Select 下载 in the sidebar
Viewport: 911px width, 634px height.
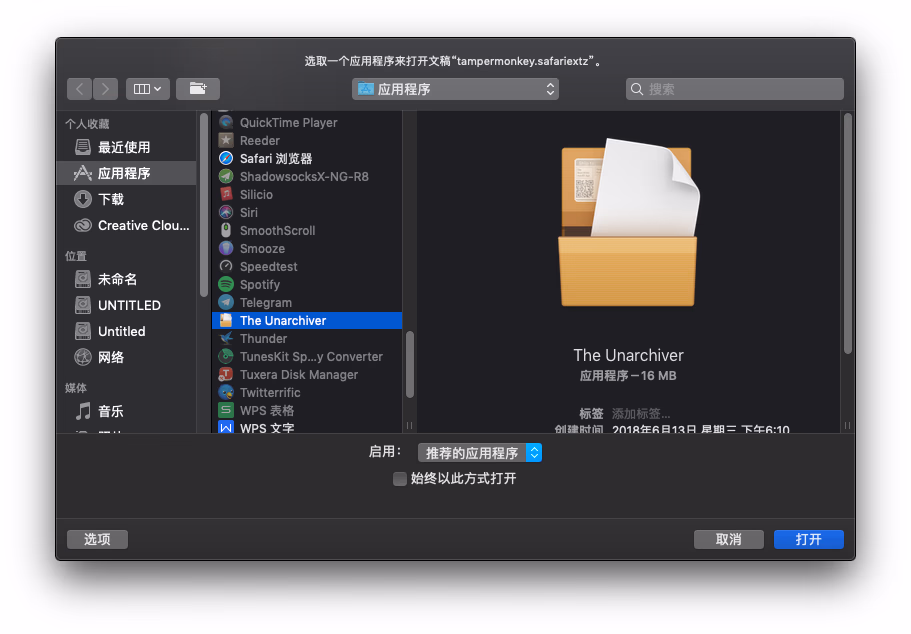pyautogui.click(x=110, y=199)
